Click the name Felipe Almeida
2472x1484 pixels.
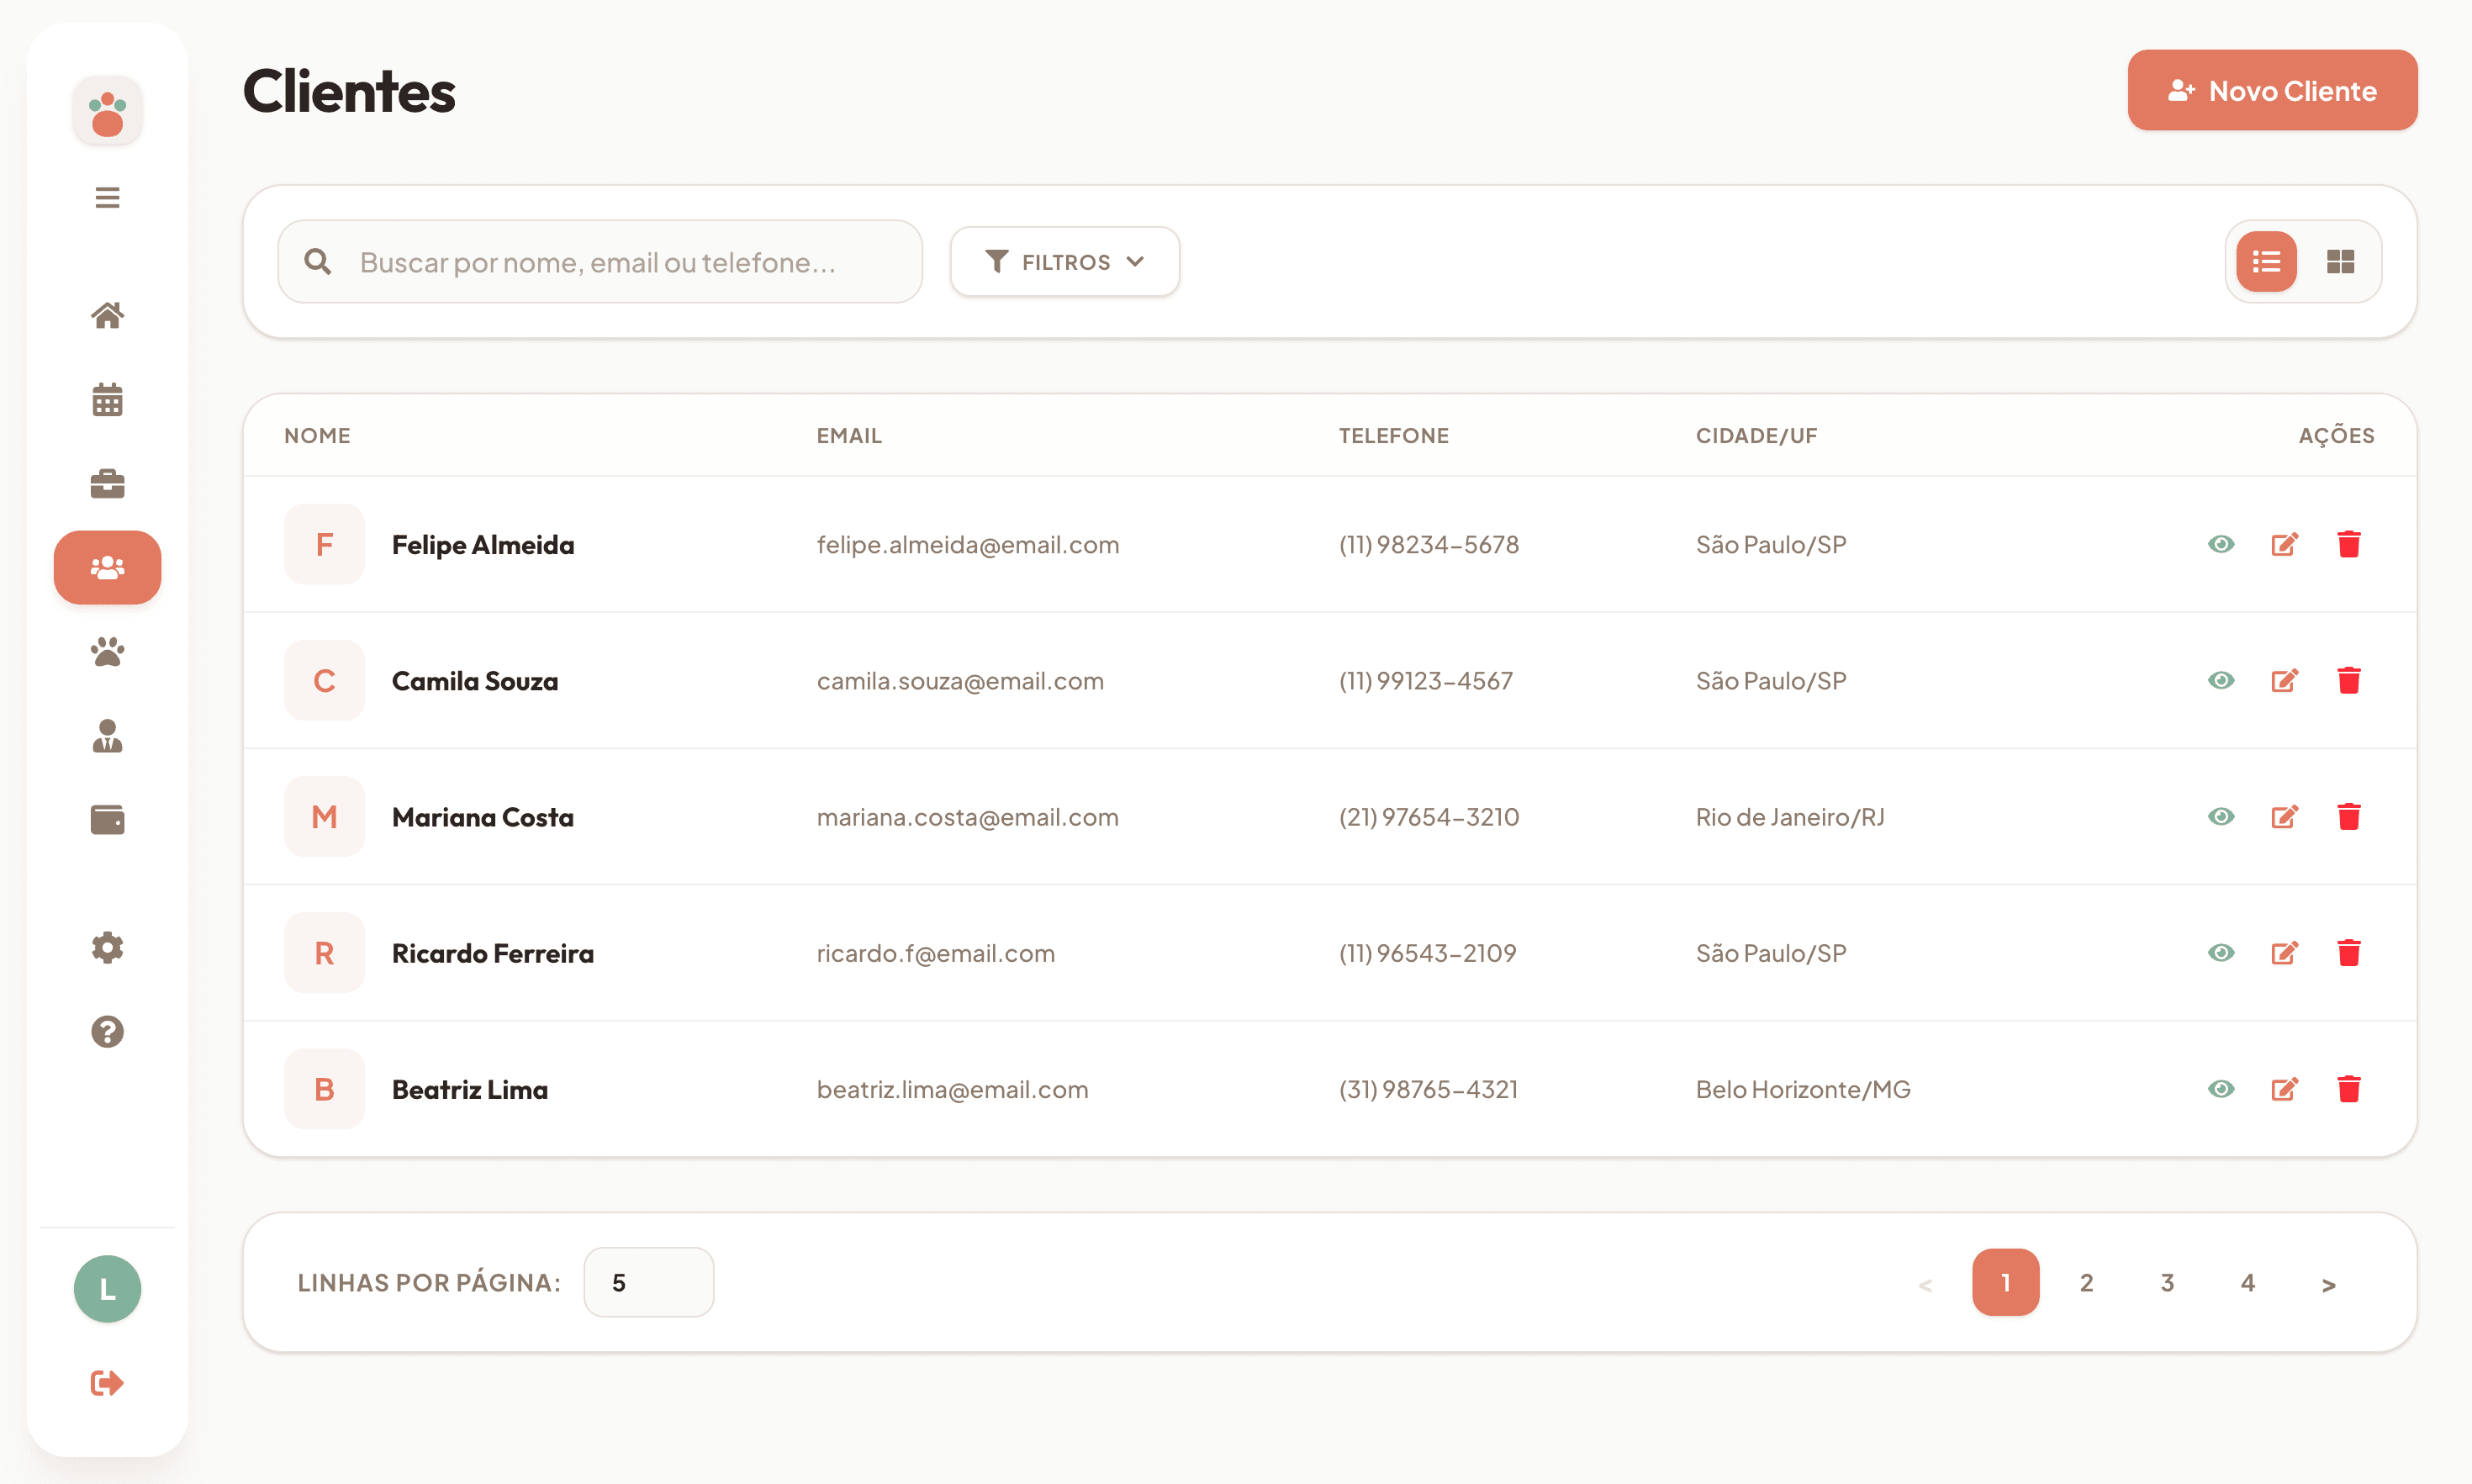pos(483,544)
